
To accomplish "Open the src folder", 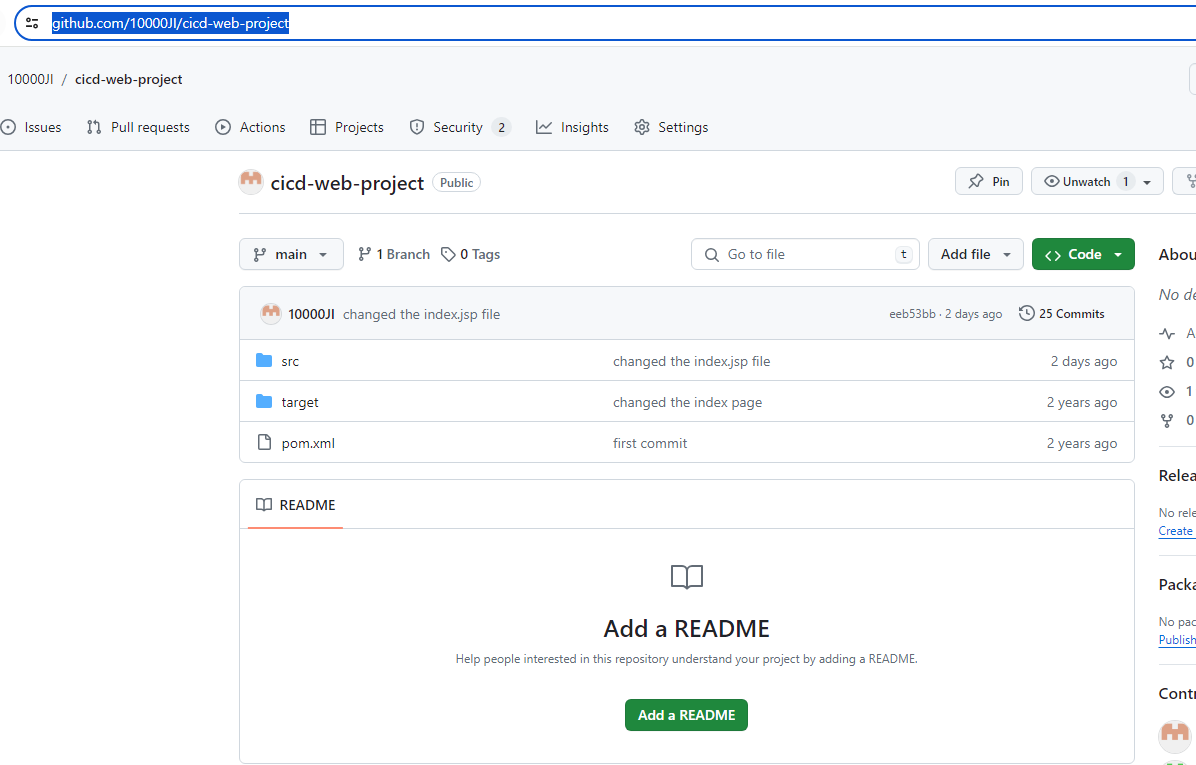I will tap(290, 362).
